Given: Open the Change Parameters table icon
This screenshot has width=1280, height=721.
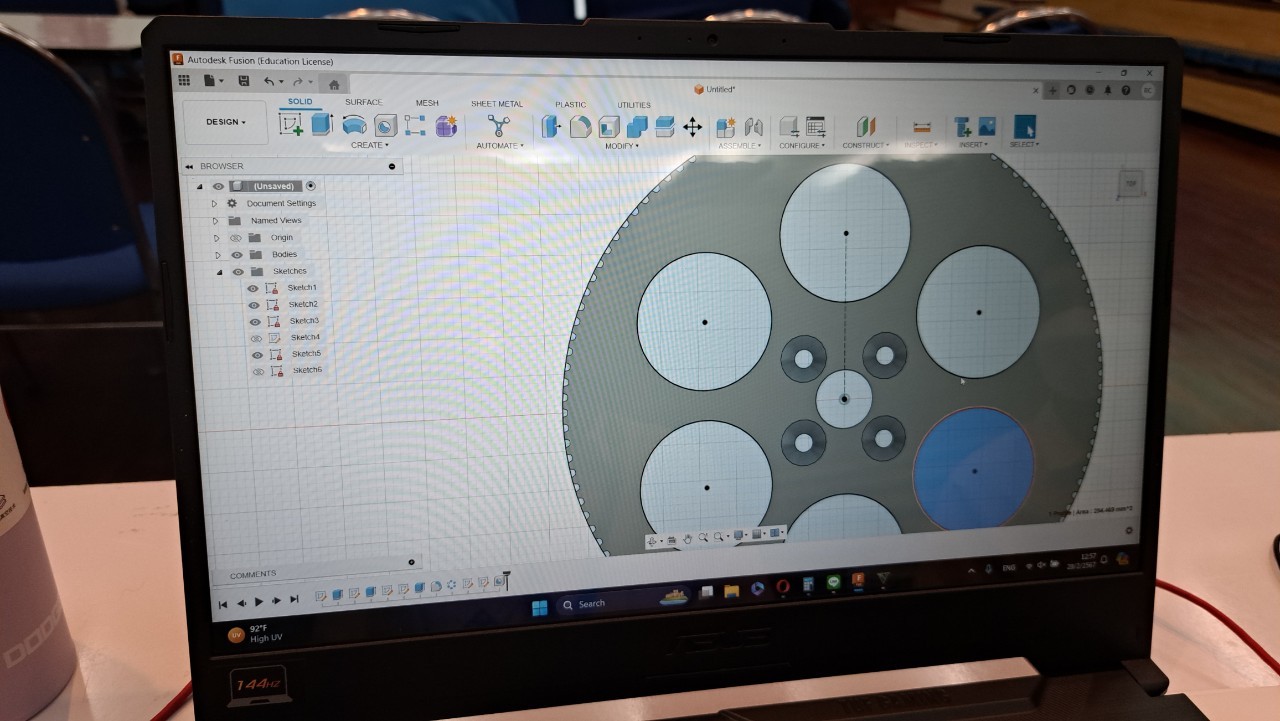Looking at the screenshot, I should click(x=816, y=127).
